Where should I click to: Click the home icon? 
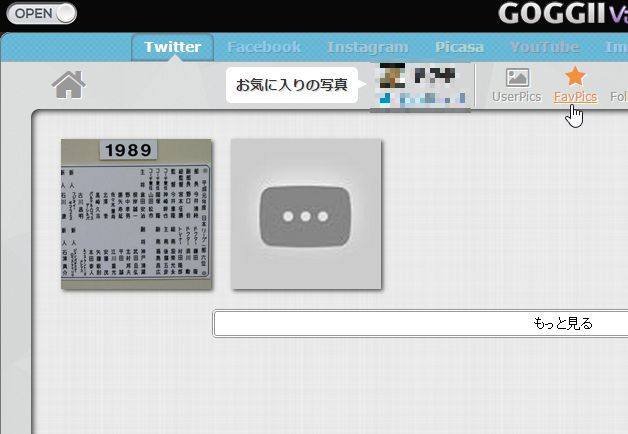[x=68, y=84]
